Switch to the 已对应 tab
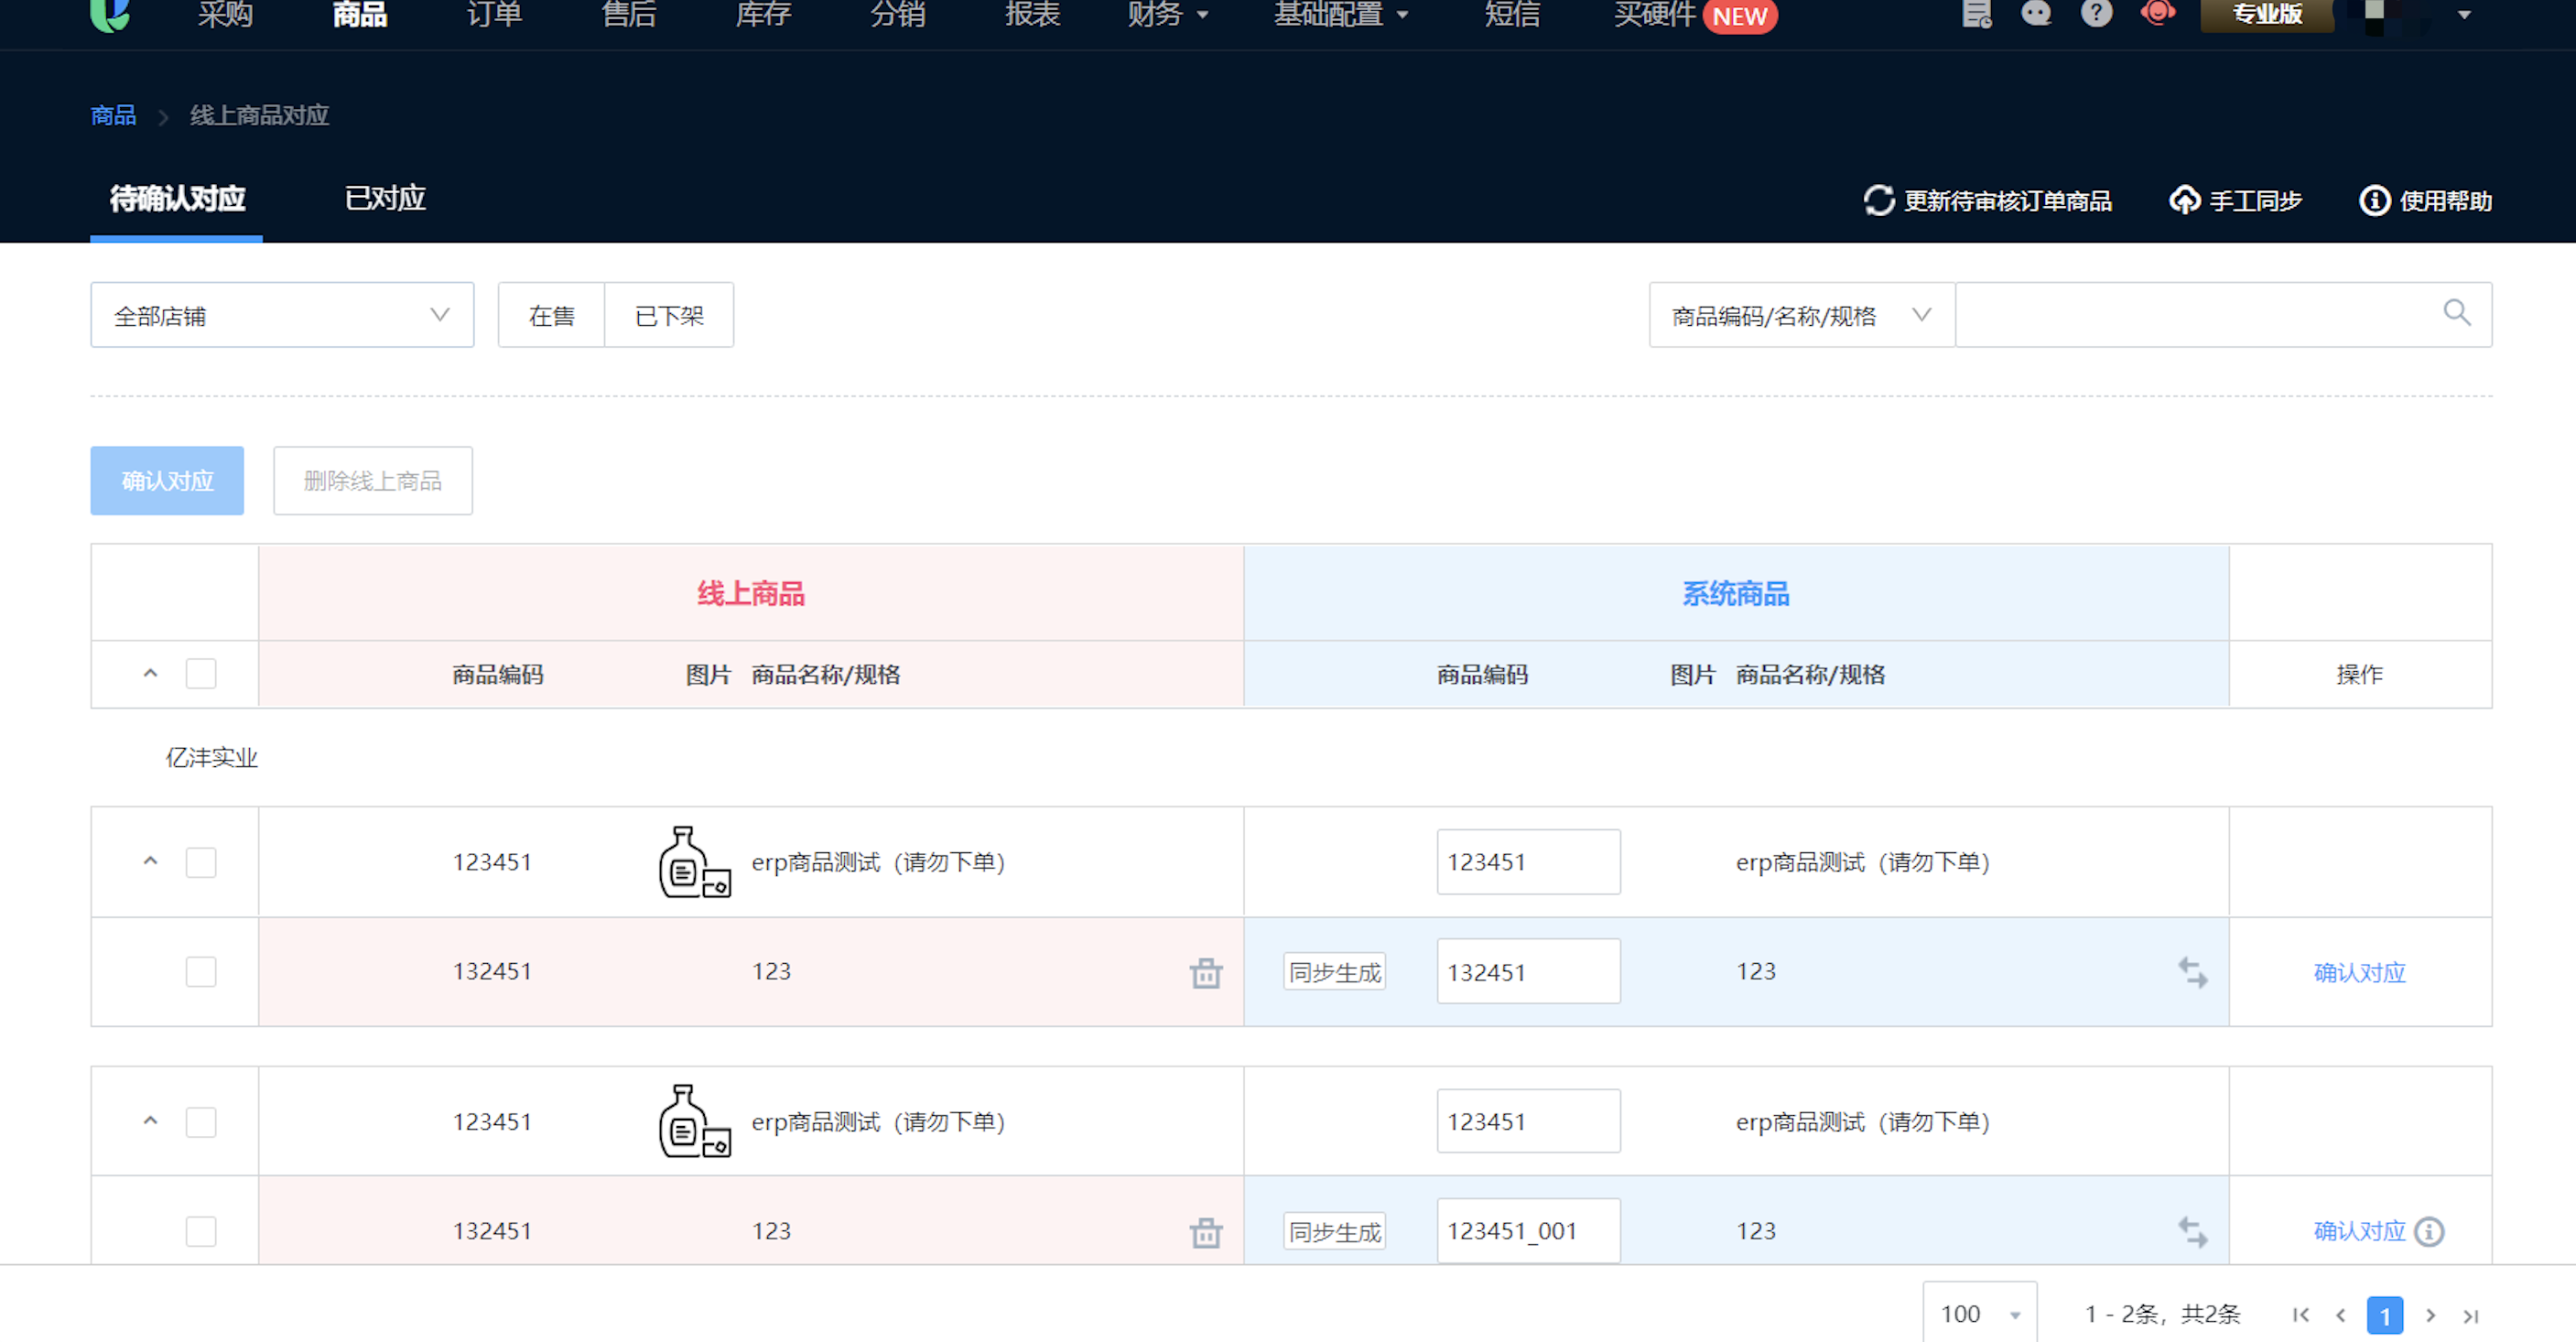Viewport: 2576px width, 1342px height. (385, 198)
